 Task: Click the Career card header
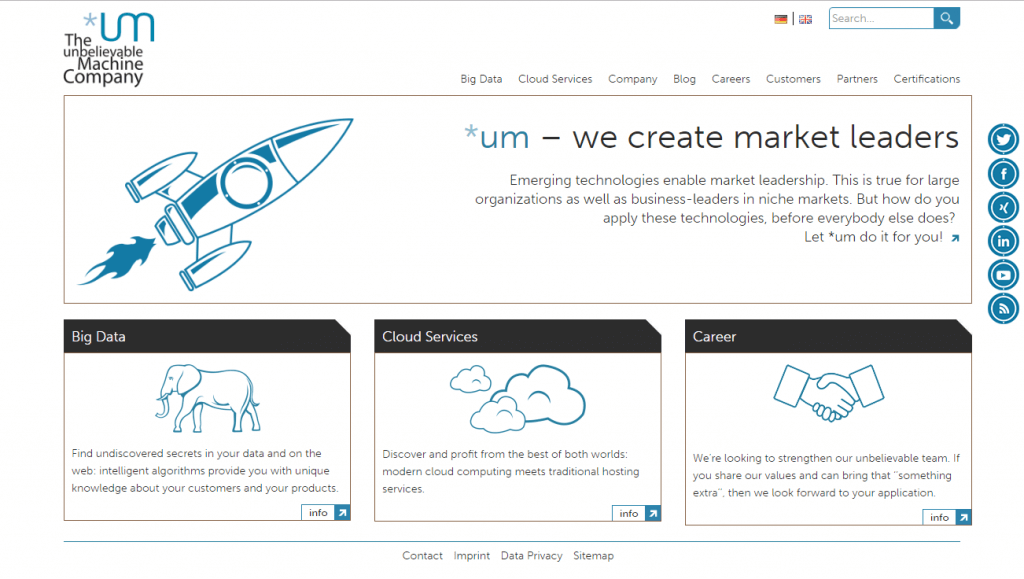828,336
